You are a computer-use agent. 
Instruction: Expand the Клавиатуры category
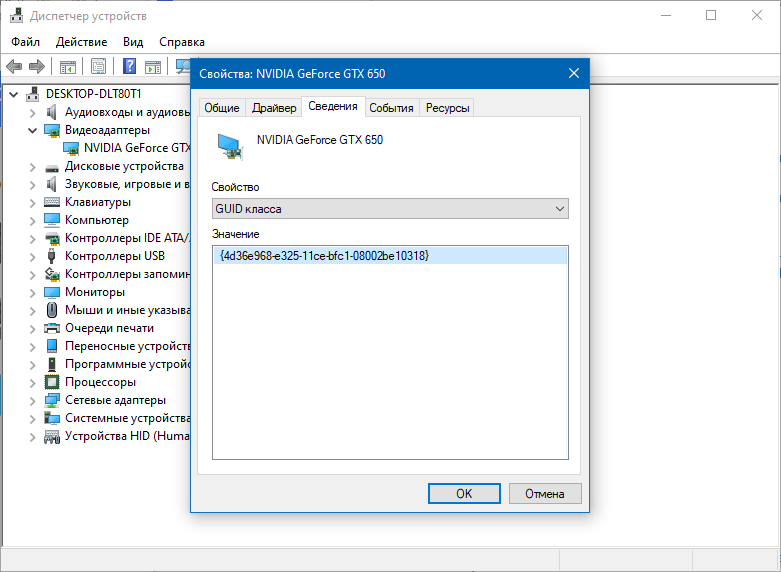tap(33, 203)
